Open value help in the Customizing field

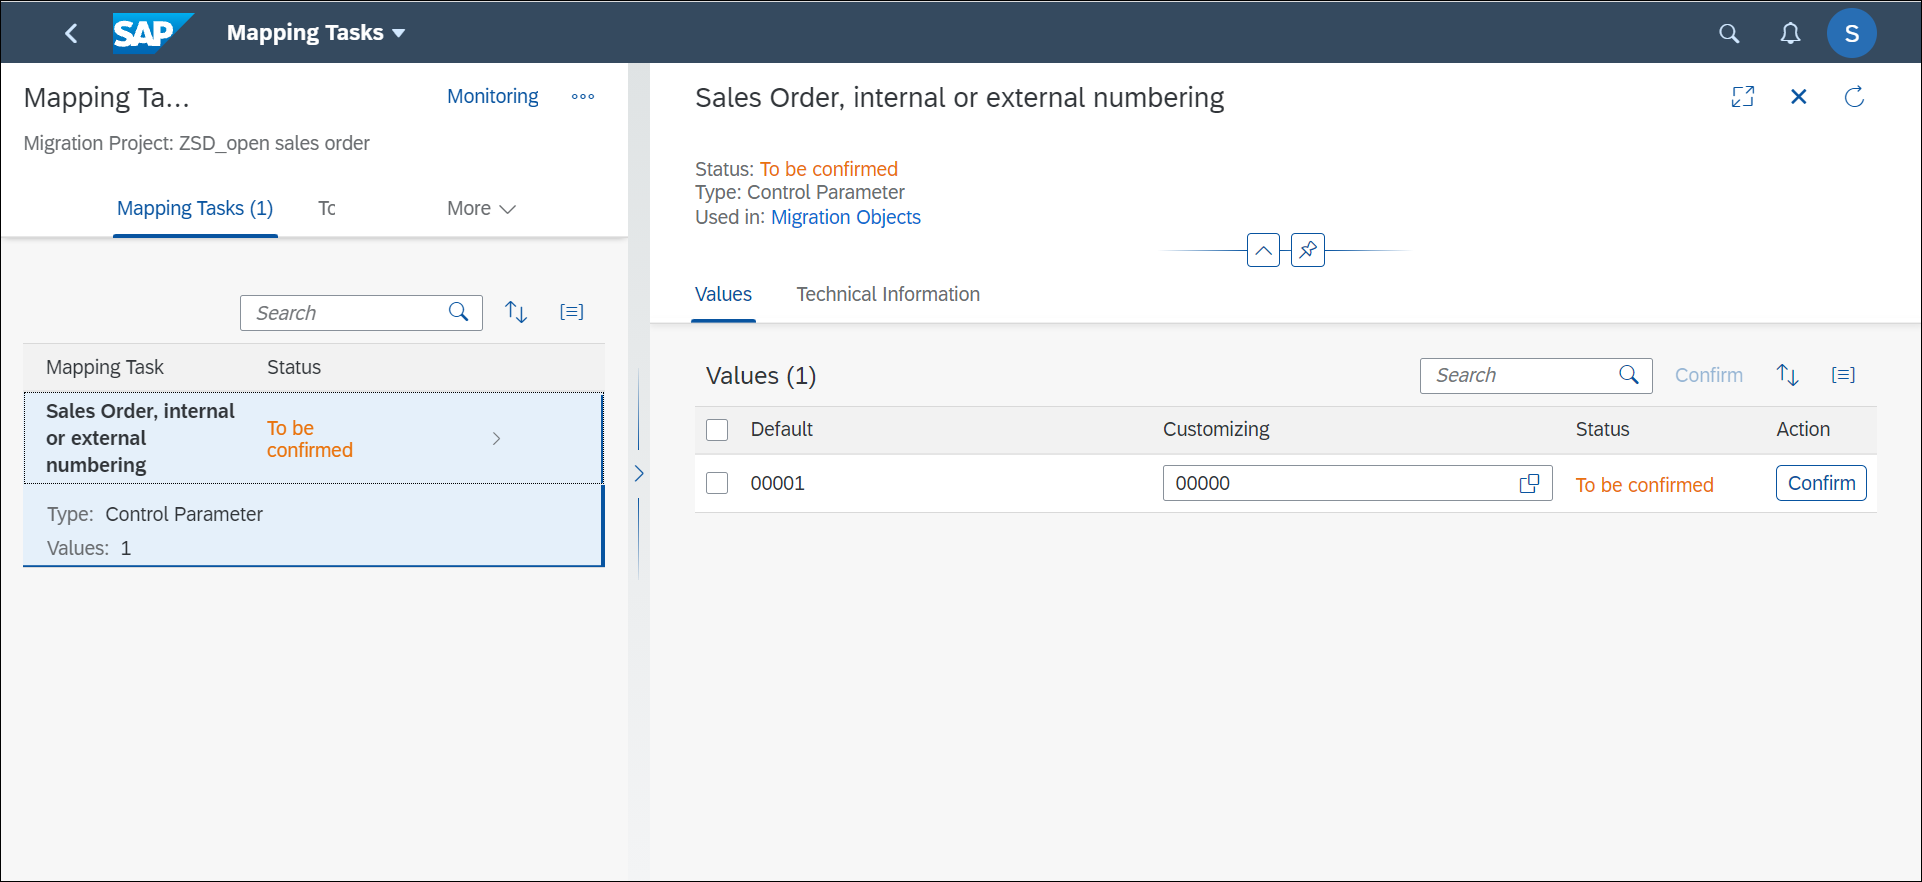[1529, 484]
